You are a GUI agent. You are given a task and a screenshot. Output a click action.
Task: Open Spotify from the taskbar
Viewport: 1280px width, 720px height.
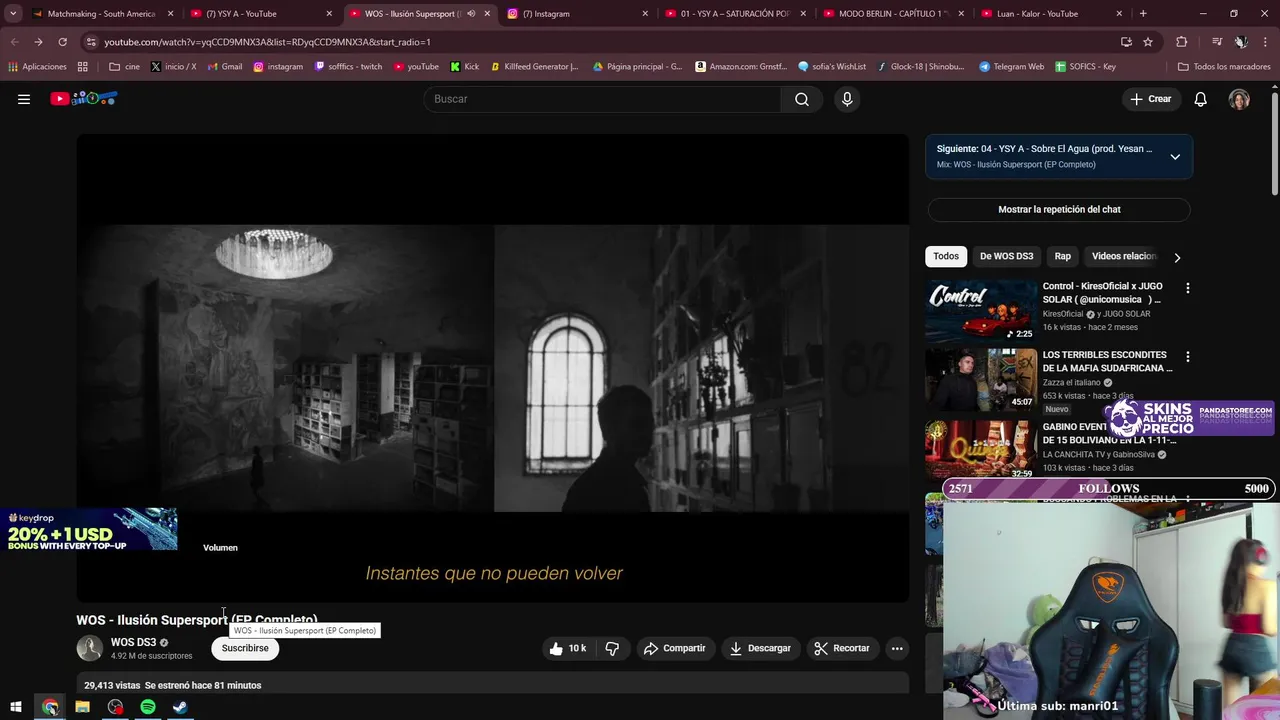[x=148, y=707]
